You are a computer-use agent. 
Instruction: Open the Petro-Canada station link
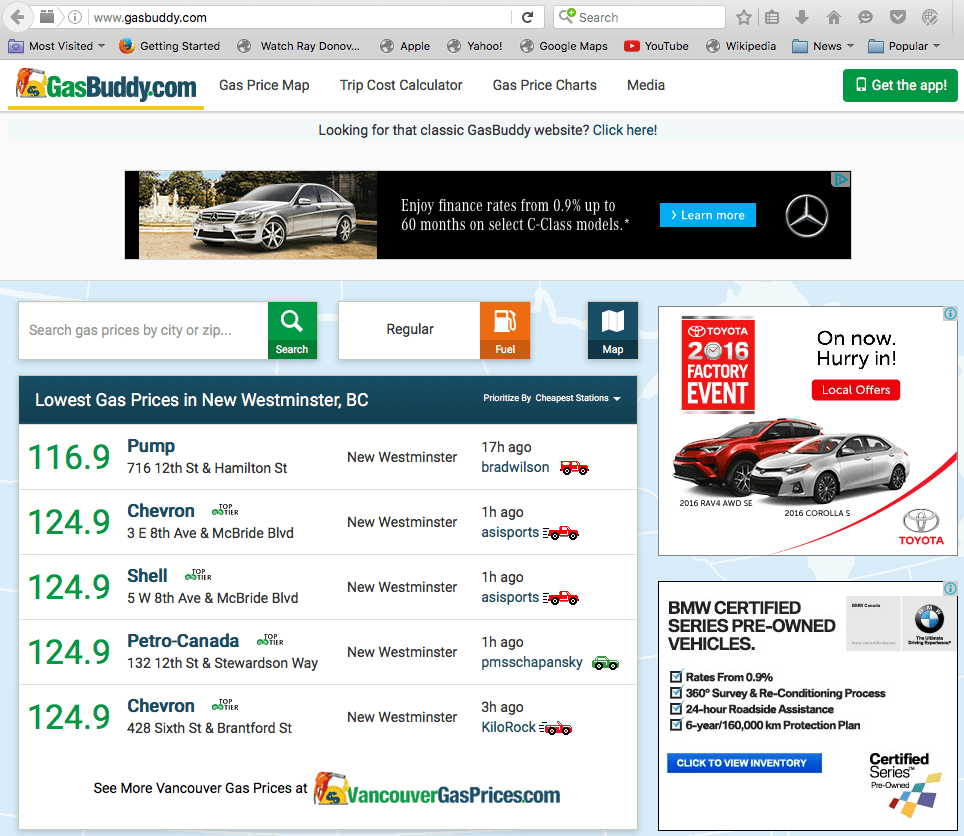[x=183, y=641]
